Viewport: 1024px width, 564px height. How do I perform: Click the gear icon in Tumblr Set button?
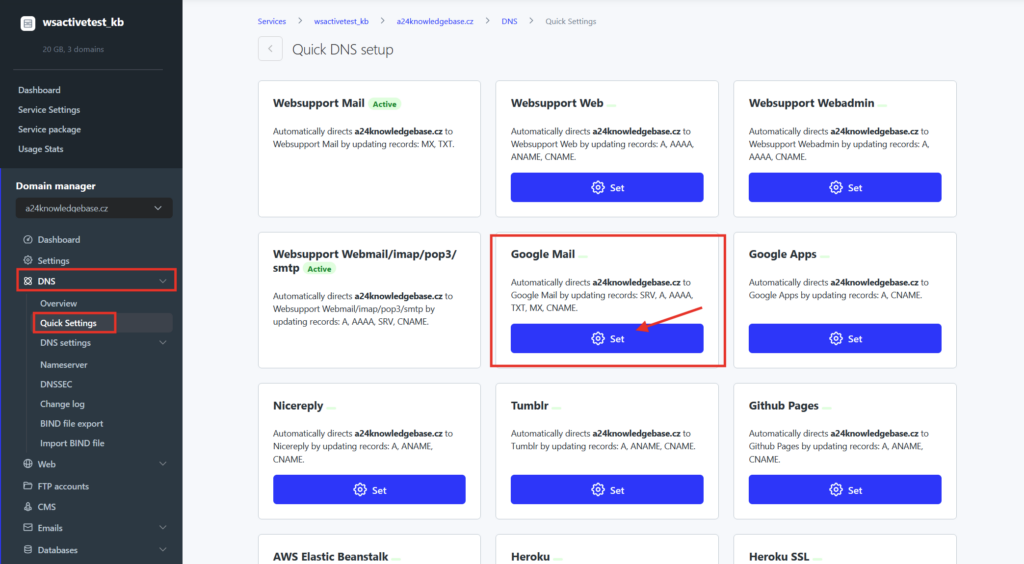click(598, 490)
